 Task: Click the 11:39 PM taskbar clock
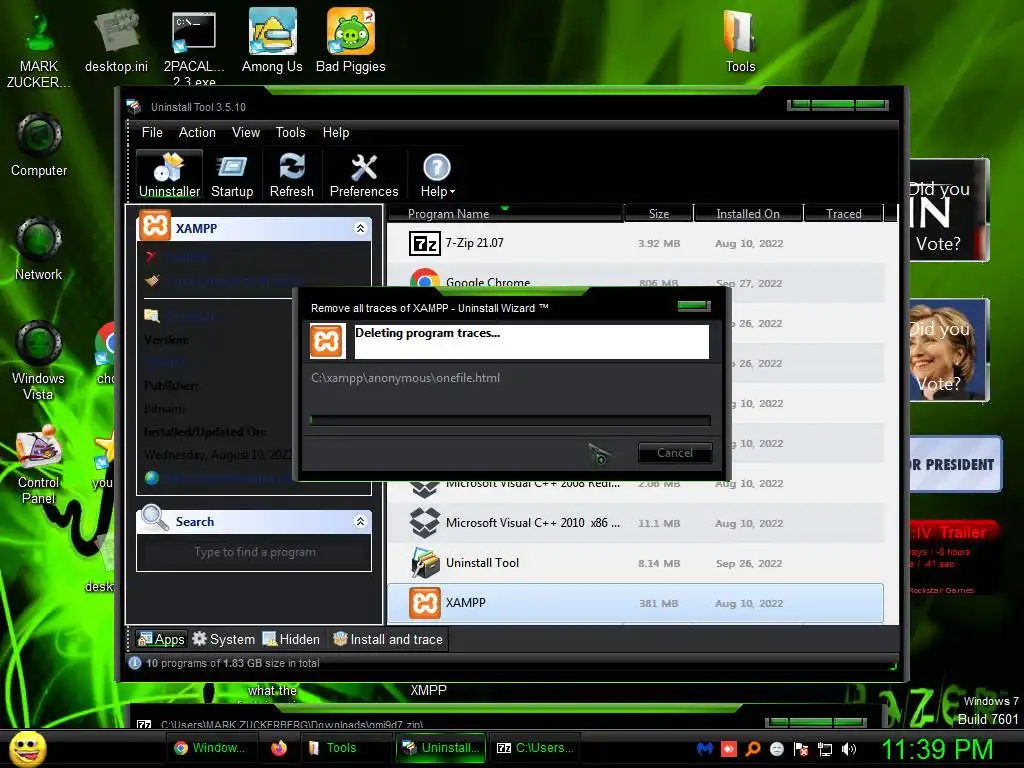coord(937,750)
